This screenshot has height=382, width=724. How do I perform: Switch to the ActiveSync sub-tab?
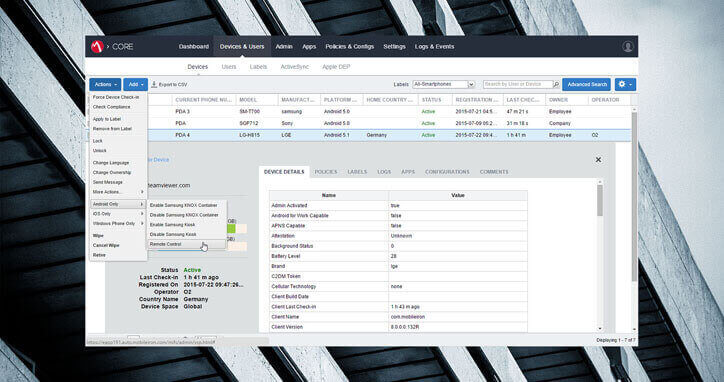click(x=295, y=67)
